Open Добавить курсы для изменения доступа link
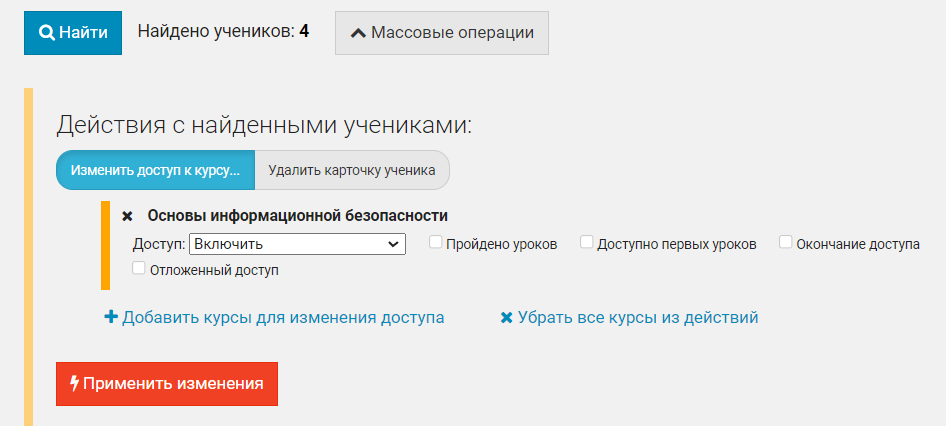Screen dimensions: 946x426 tap(283, 318)
